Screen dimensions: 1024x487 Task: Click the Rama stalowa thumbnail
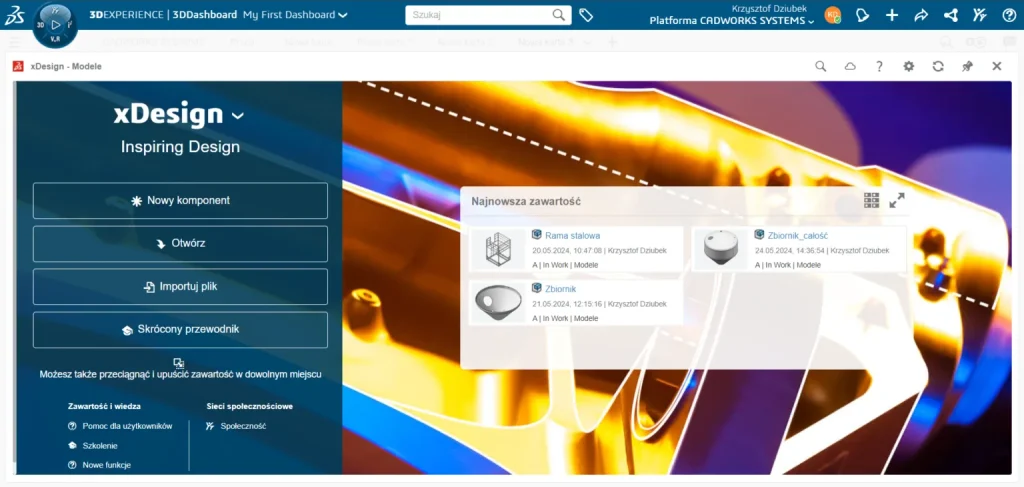tap(498, 249)
